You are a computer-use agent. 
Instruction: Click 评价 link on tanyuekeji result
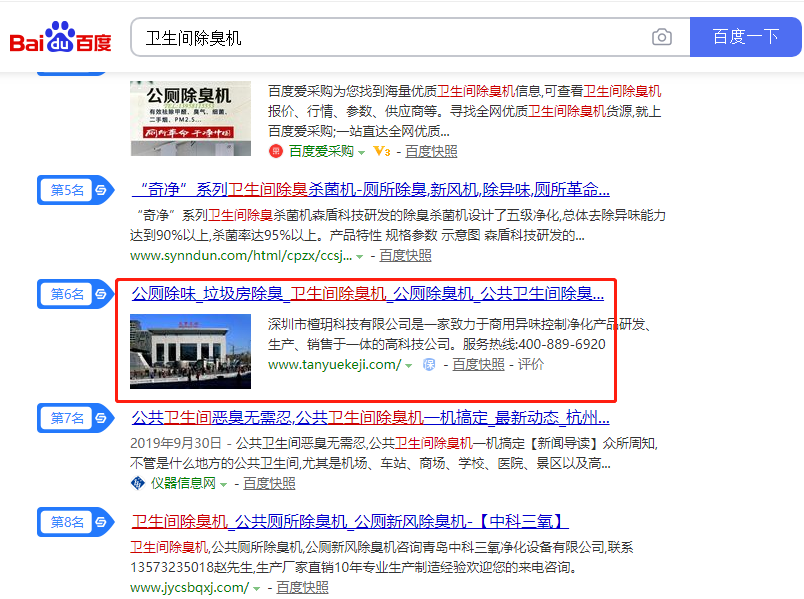[531, 365]
